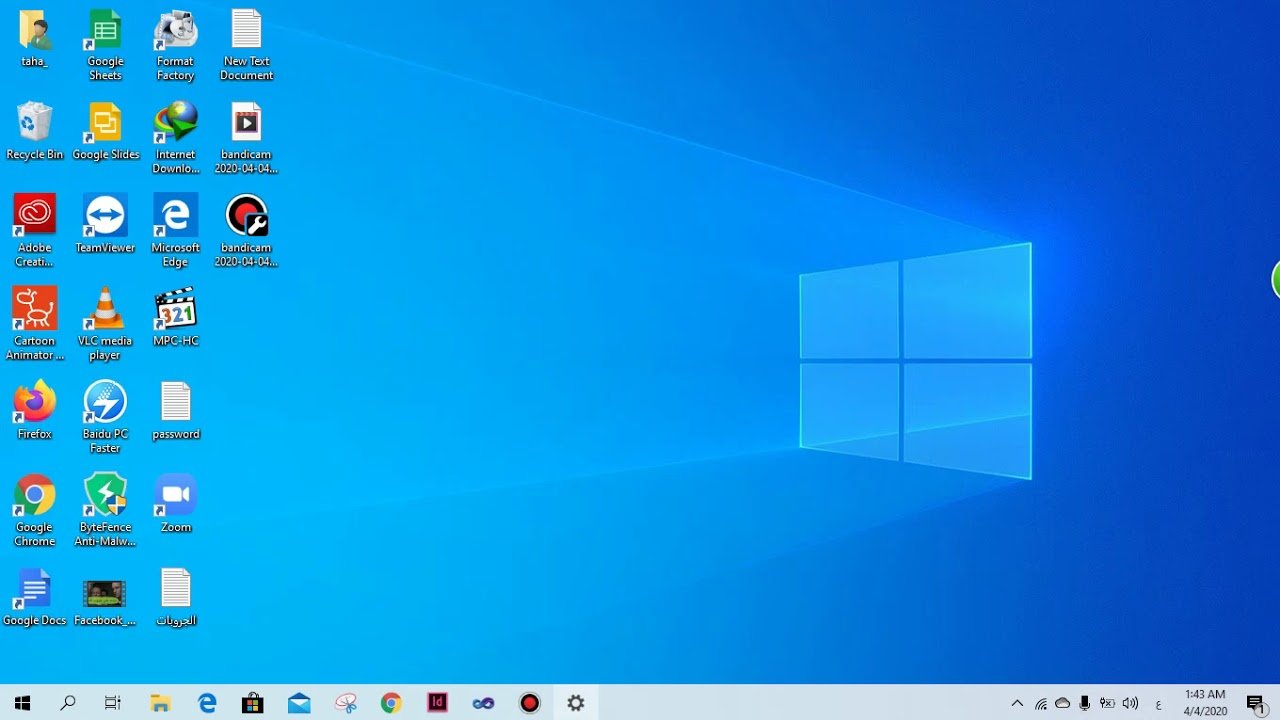Viewport: 1280px width, 720px height.
Task: Open the Wi-Fi network flyout
Action: (x=1041, y=704)
